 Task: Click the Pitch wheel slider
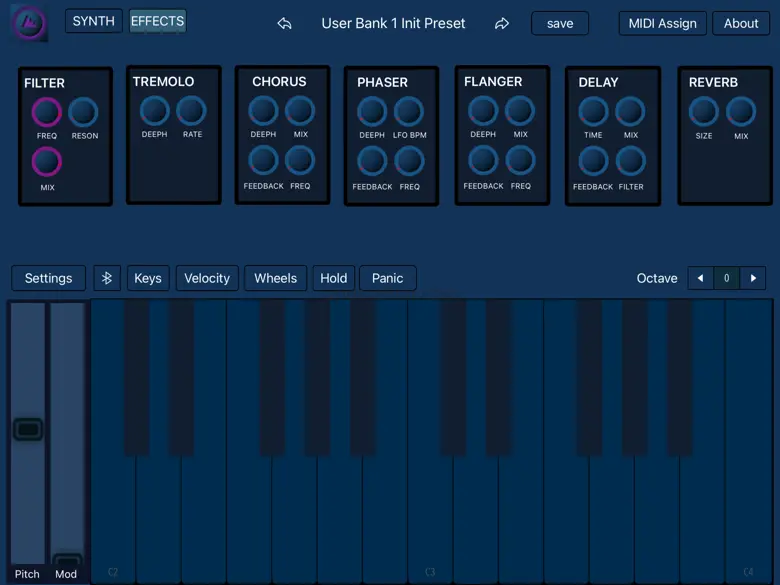point(28,430)
